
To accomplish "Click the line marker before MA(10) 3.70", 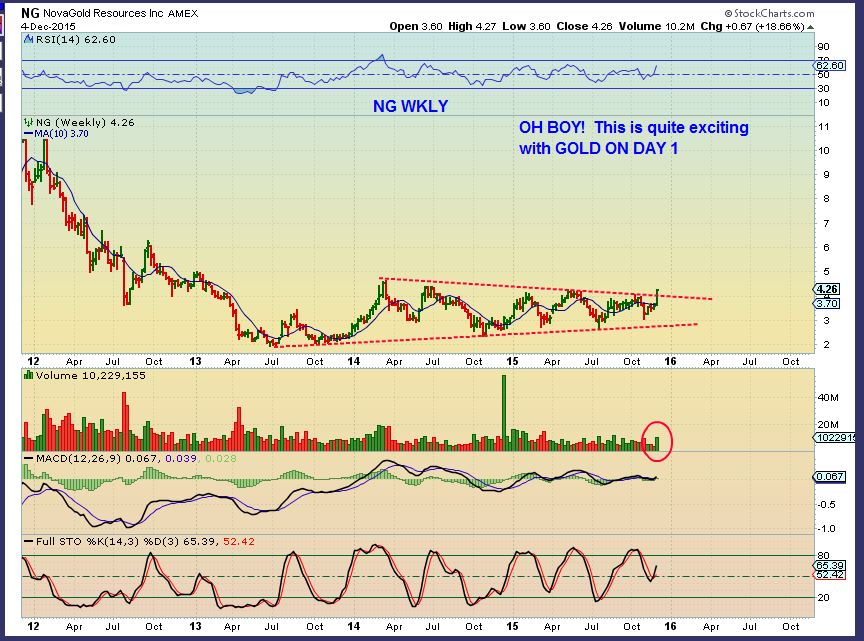I will [x=29, y=133].
